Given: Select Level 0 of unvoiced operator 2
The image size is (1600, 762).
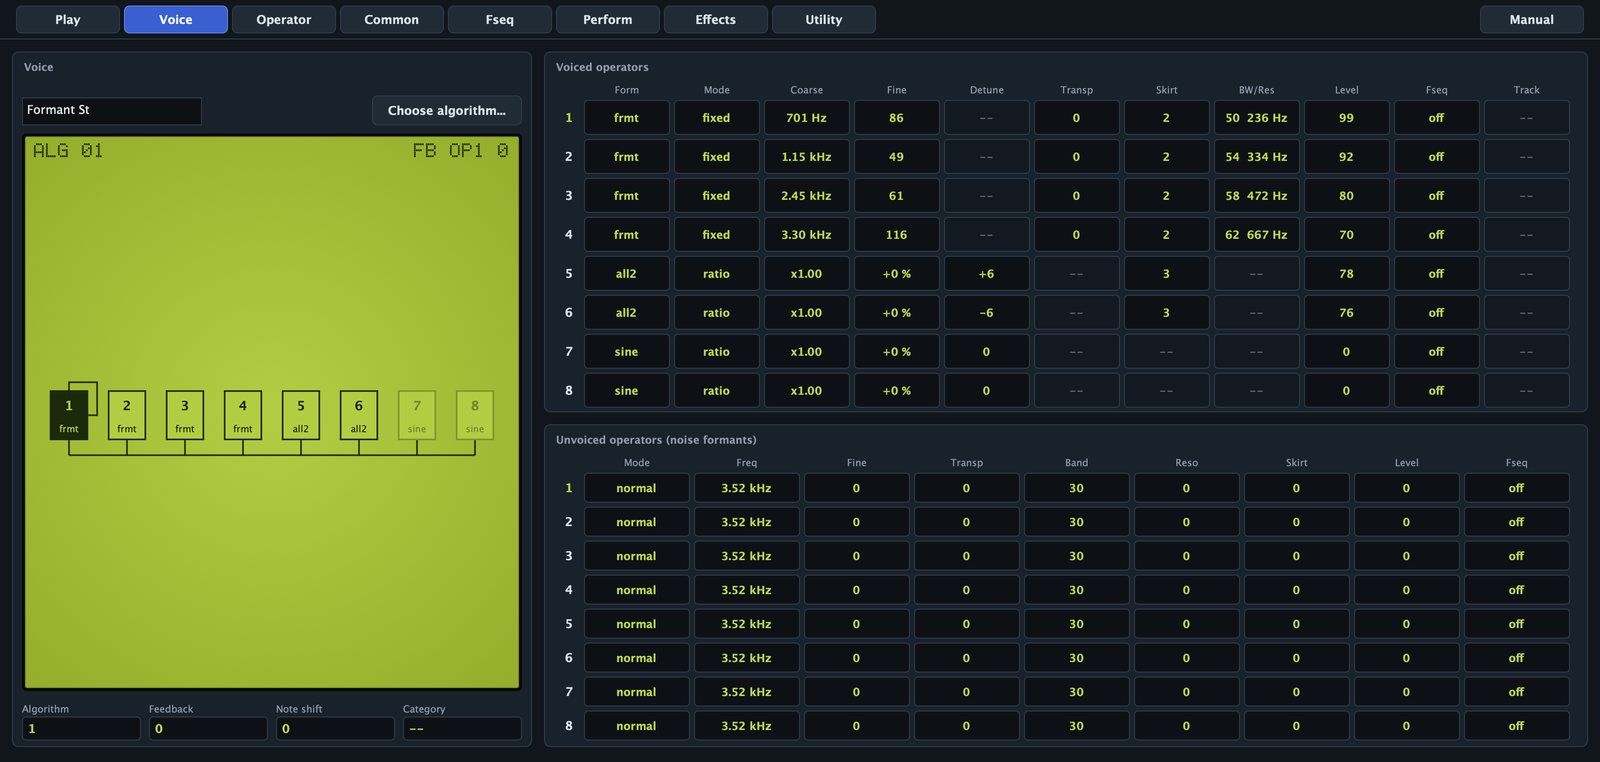Looking at the screenshot, I should [x=1407, y=522].
